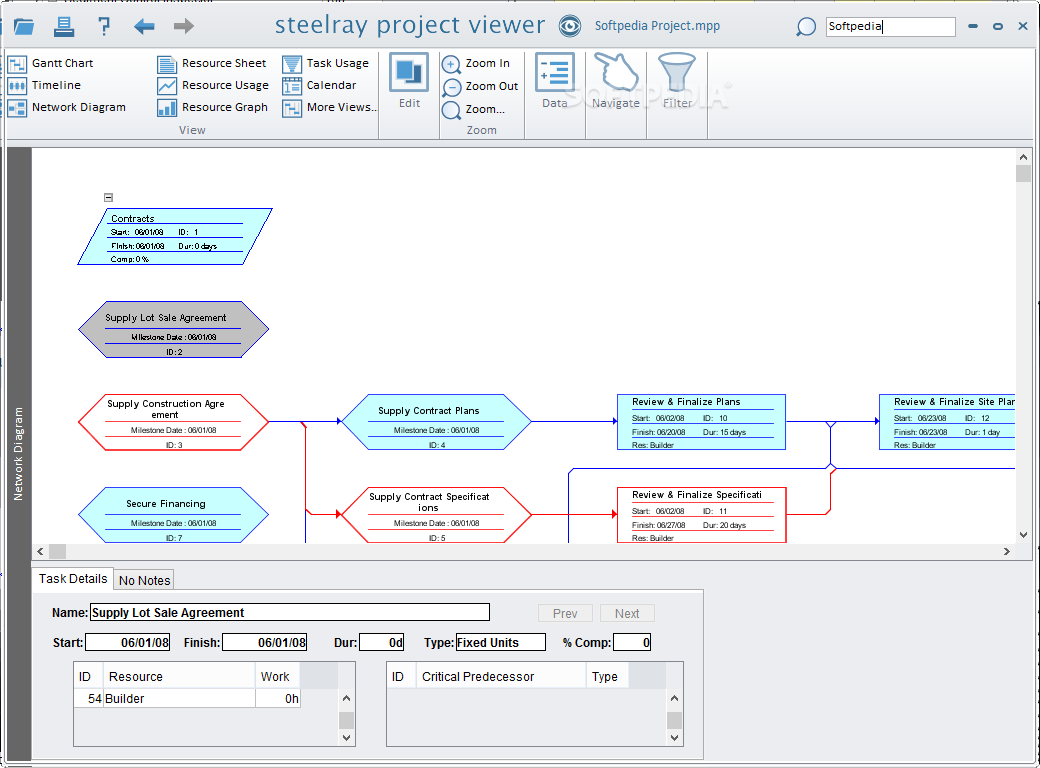This screenshot has height=768, width=1040.
Task: Go forward with the right arrow
Action: [x=184, y=27]
